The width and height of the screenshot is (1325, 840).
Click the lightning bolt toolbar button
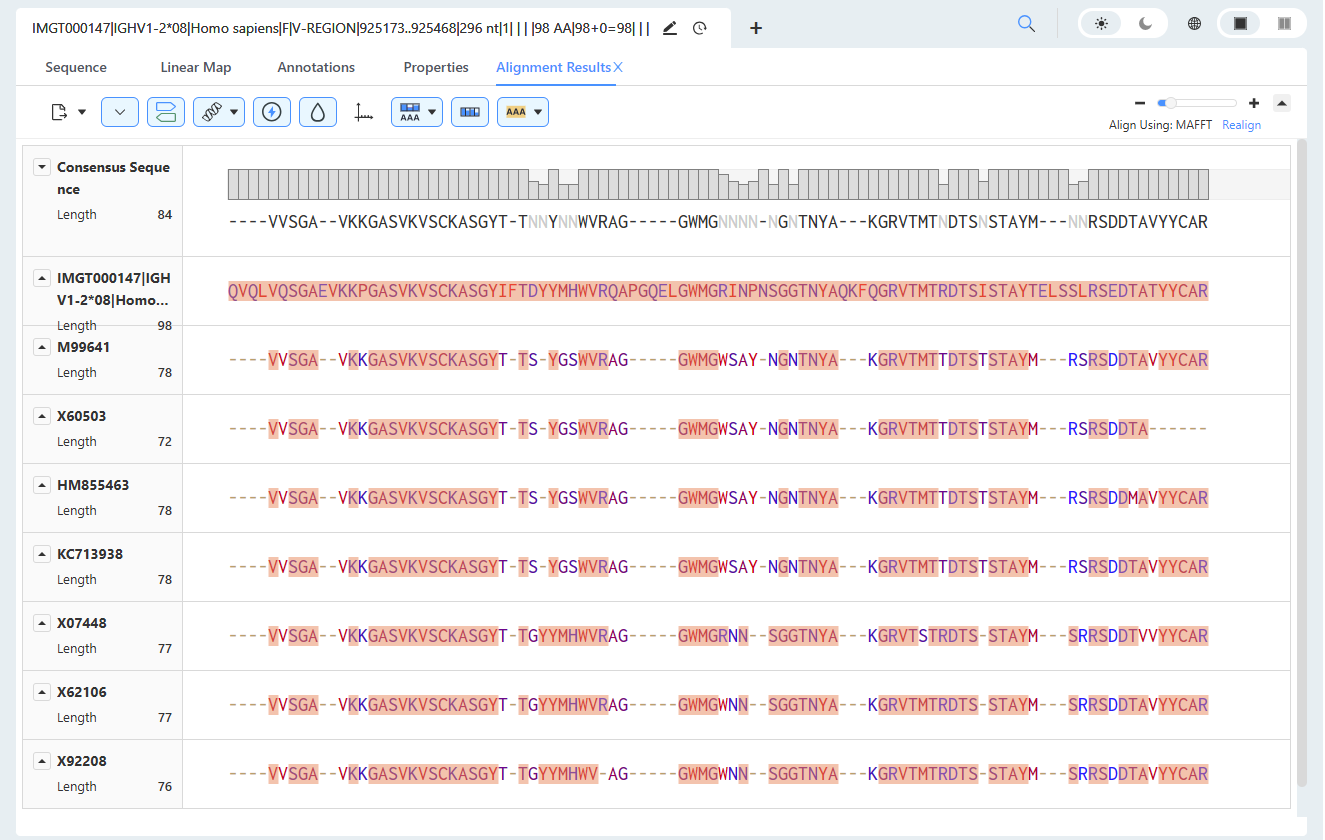271,112
